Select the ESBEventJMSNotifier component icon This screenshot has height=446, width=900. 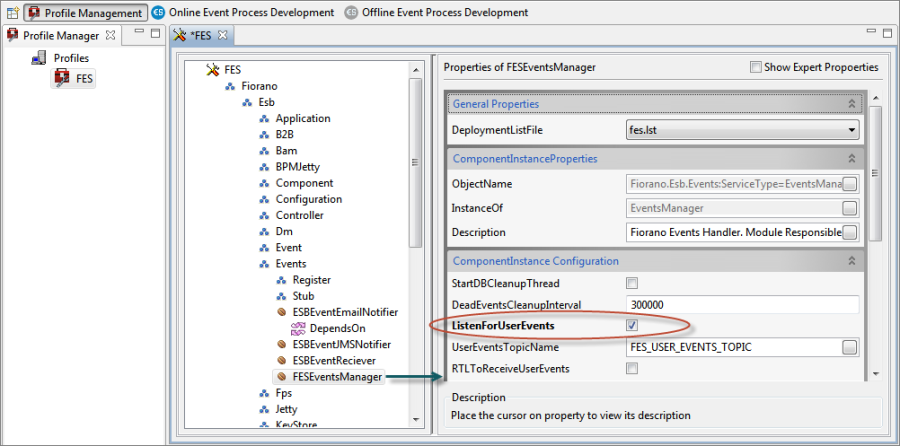tap(281, 345)
